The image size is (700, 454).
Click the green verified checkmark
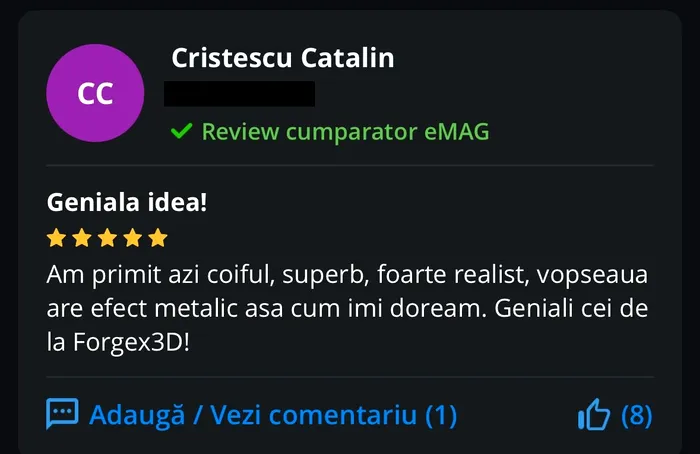pyautogui.click(x=182, y=131)
